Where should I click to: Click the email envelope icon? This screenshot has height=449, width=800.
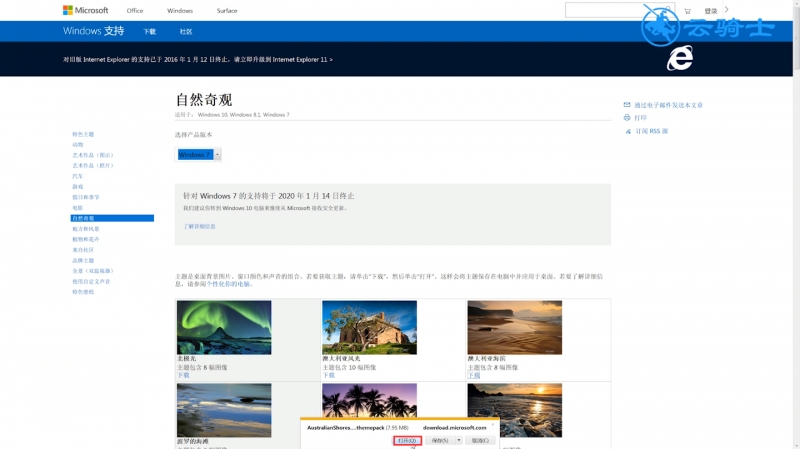pos(627,105)
